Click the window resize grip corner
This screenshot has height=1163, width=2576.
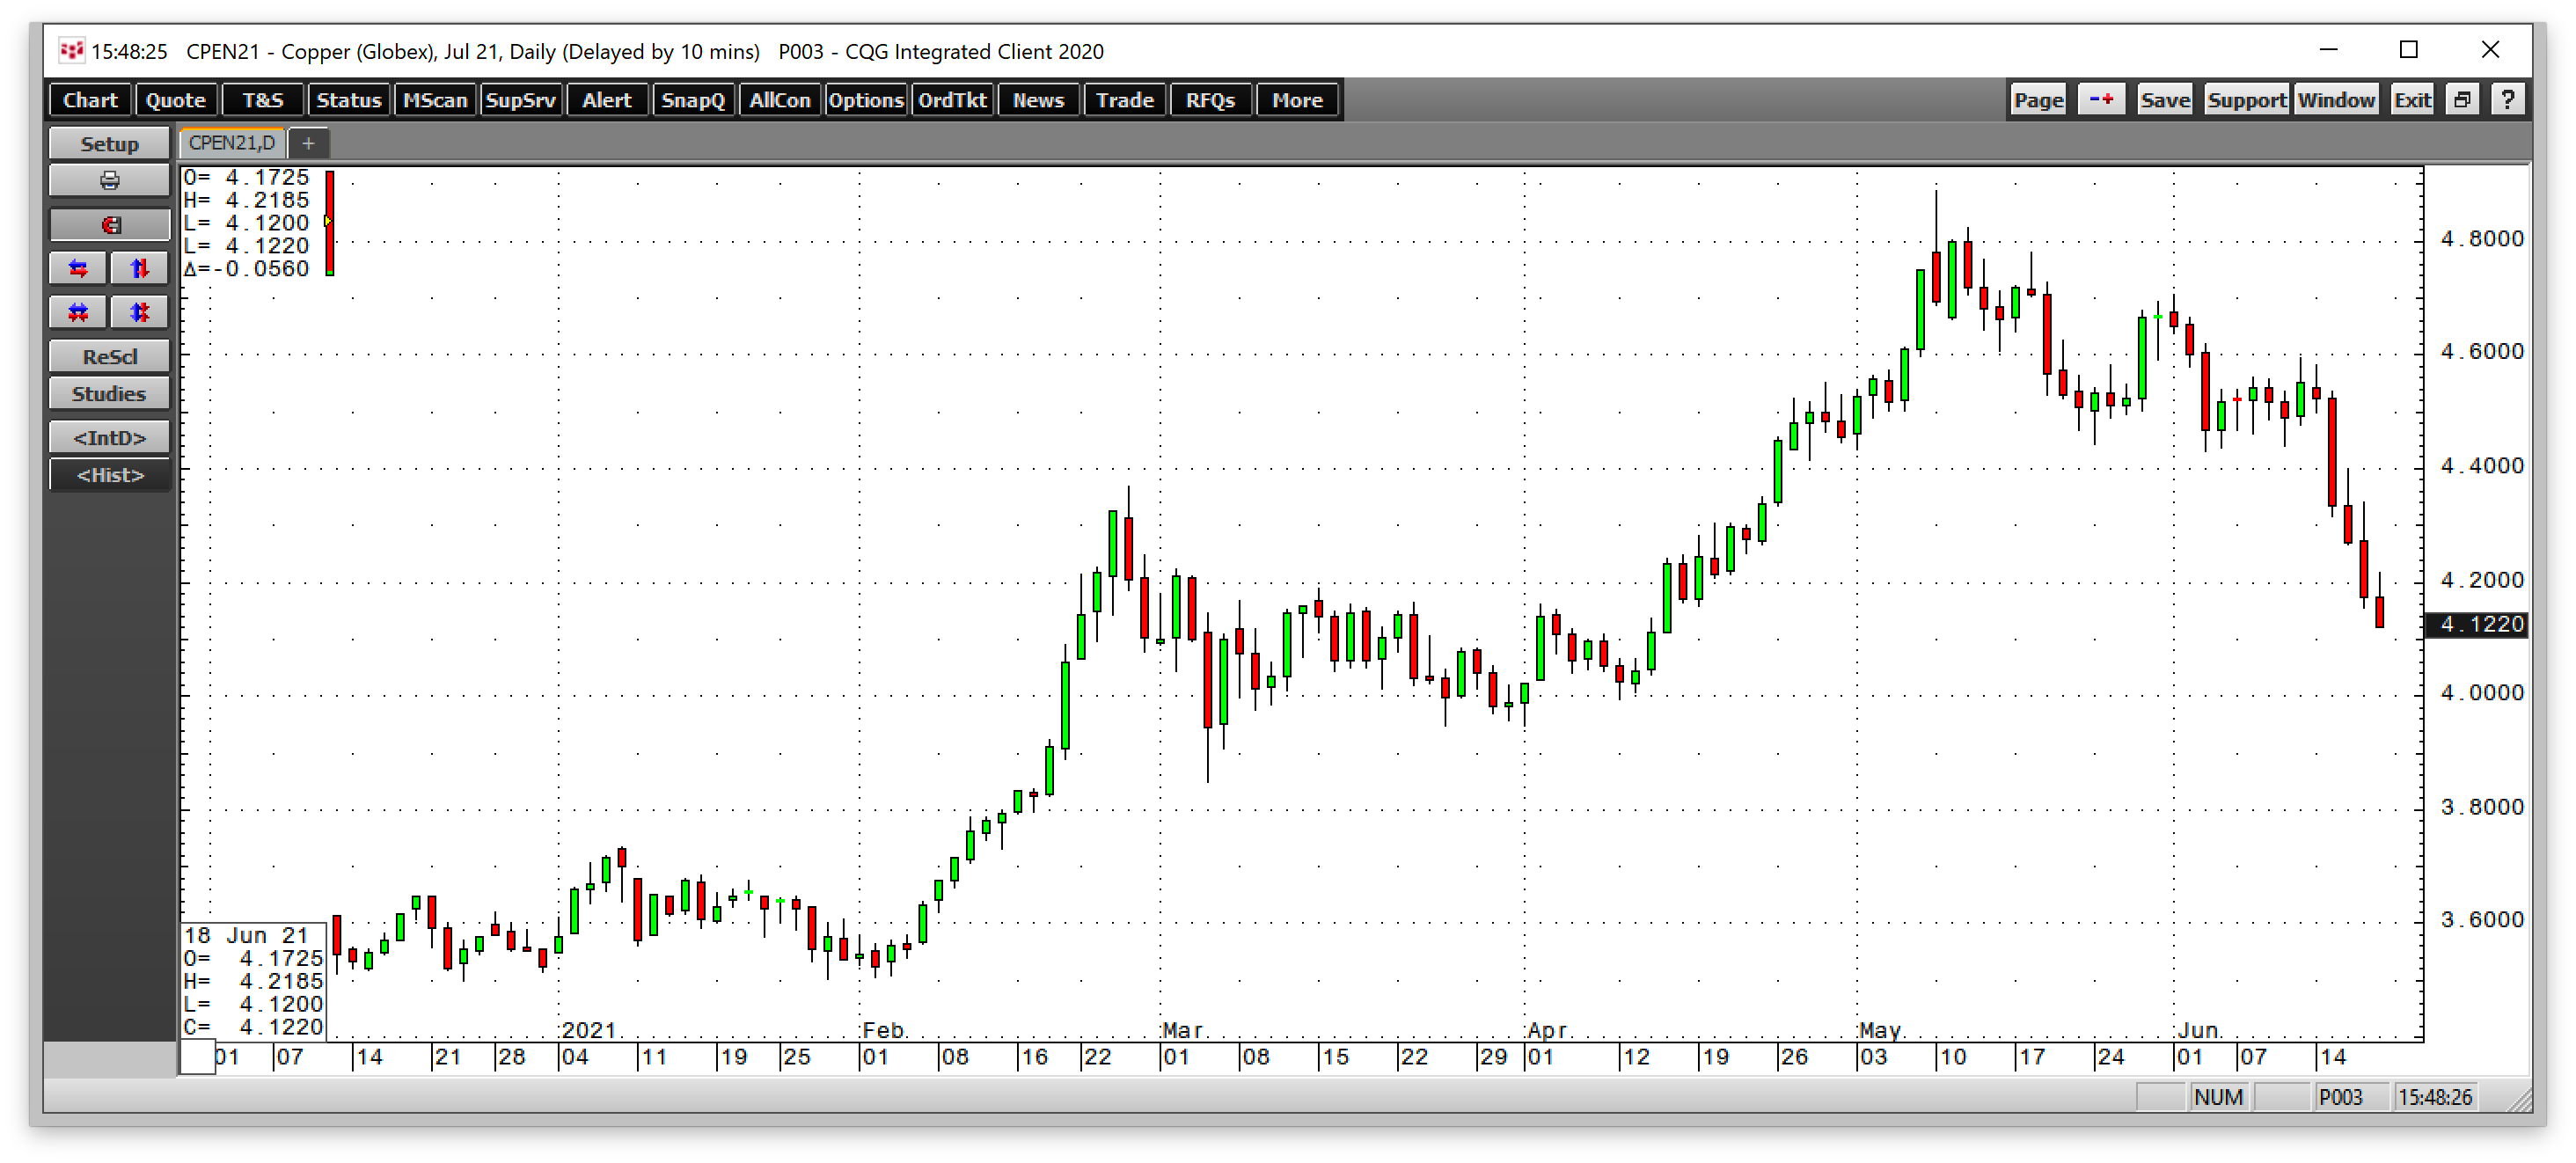(2520, 1099)
